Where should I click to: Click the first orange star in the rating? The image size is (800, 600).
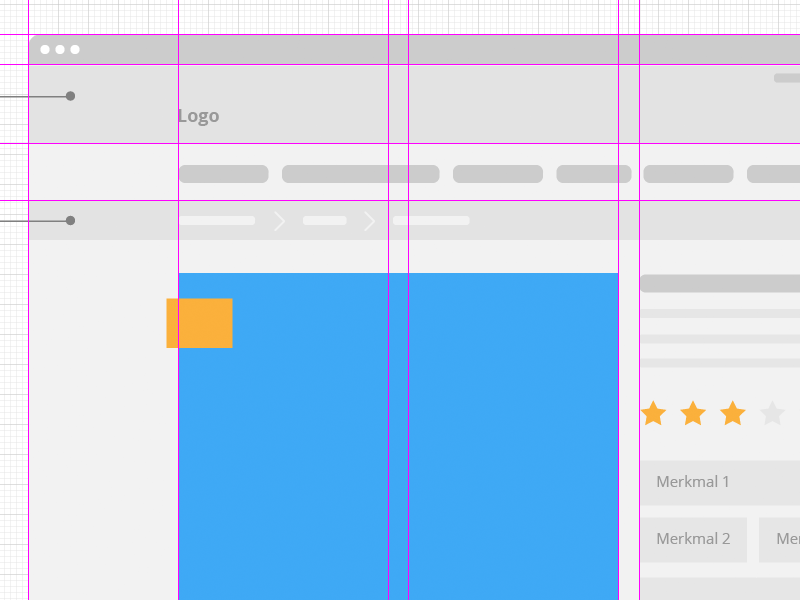point(655,413)
